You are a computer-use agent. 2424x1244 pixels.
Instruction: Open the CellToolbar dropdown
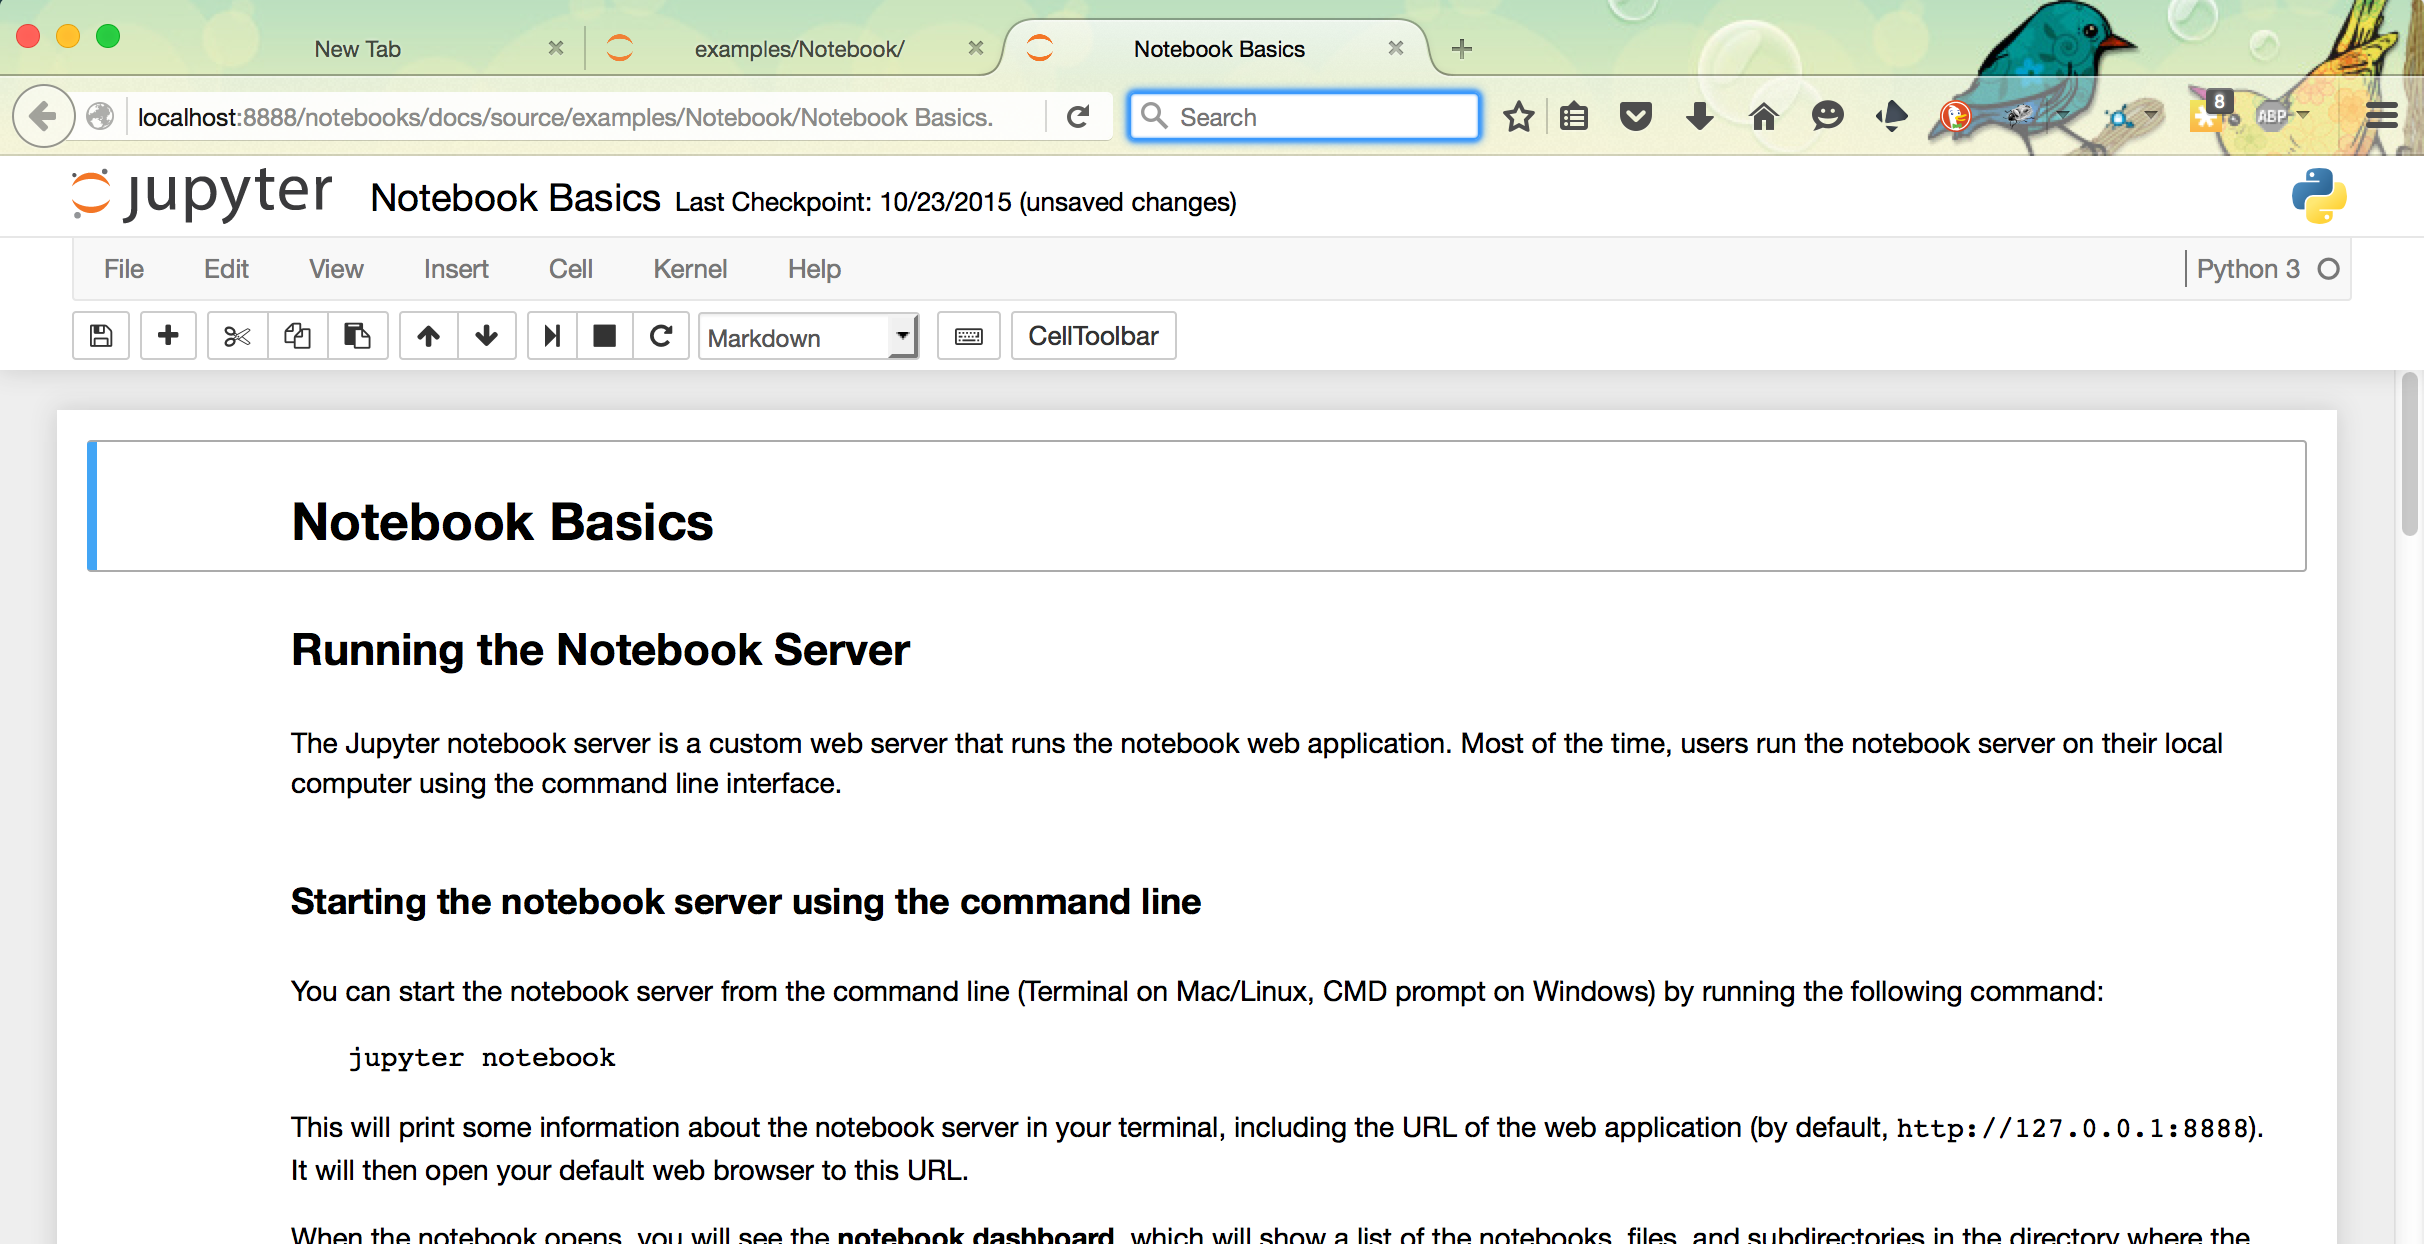click(x=1093, y=336)
